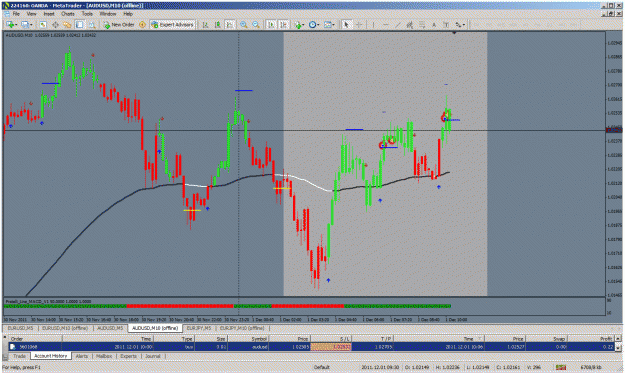Toggle the Expert Advisors button
This screenshot has height=373, width=625.
[x=173, y=25]
